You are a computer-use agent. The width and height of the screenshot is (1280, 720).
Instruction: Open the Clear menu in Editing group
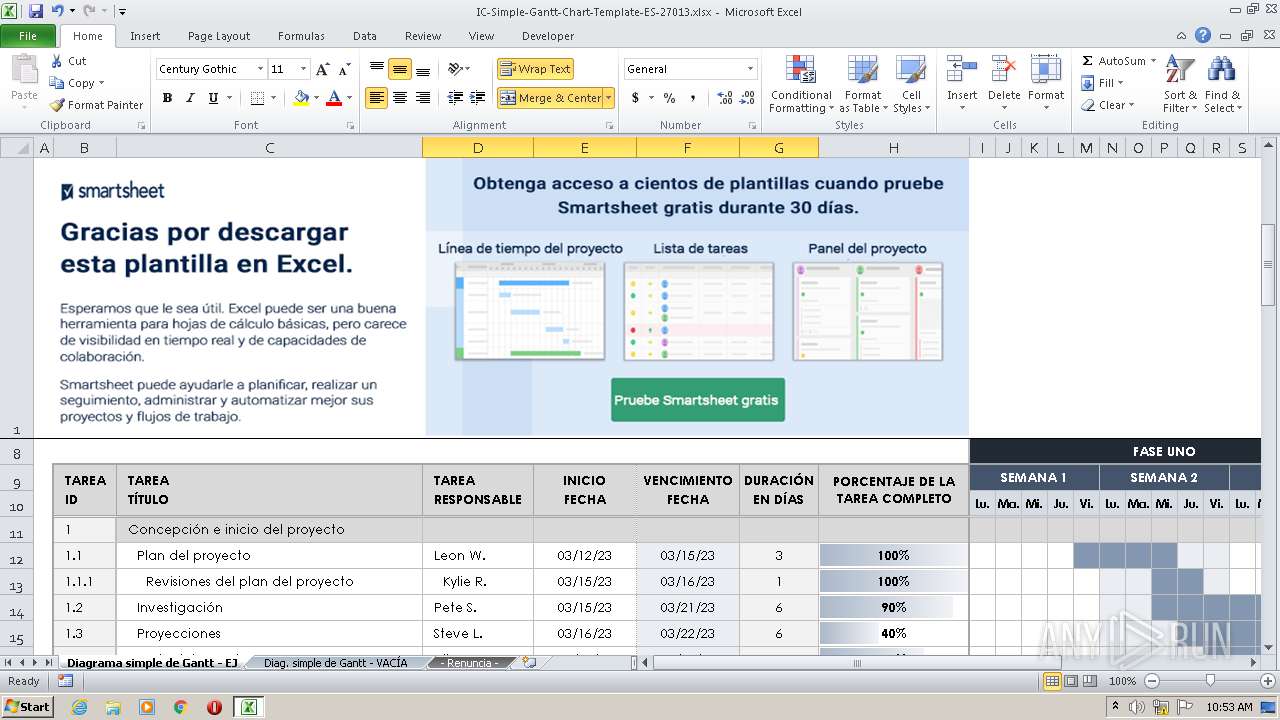pos(1108,105)
